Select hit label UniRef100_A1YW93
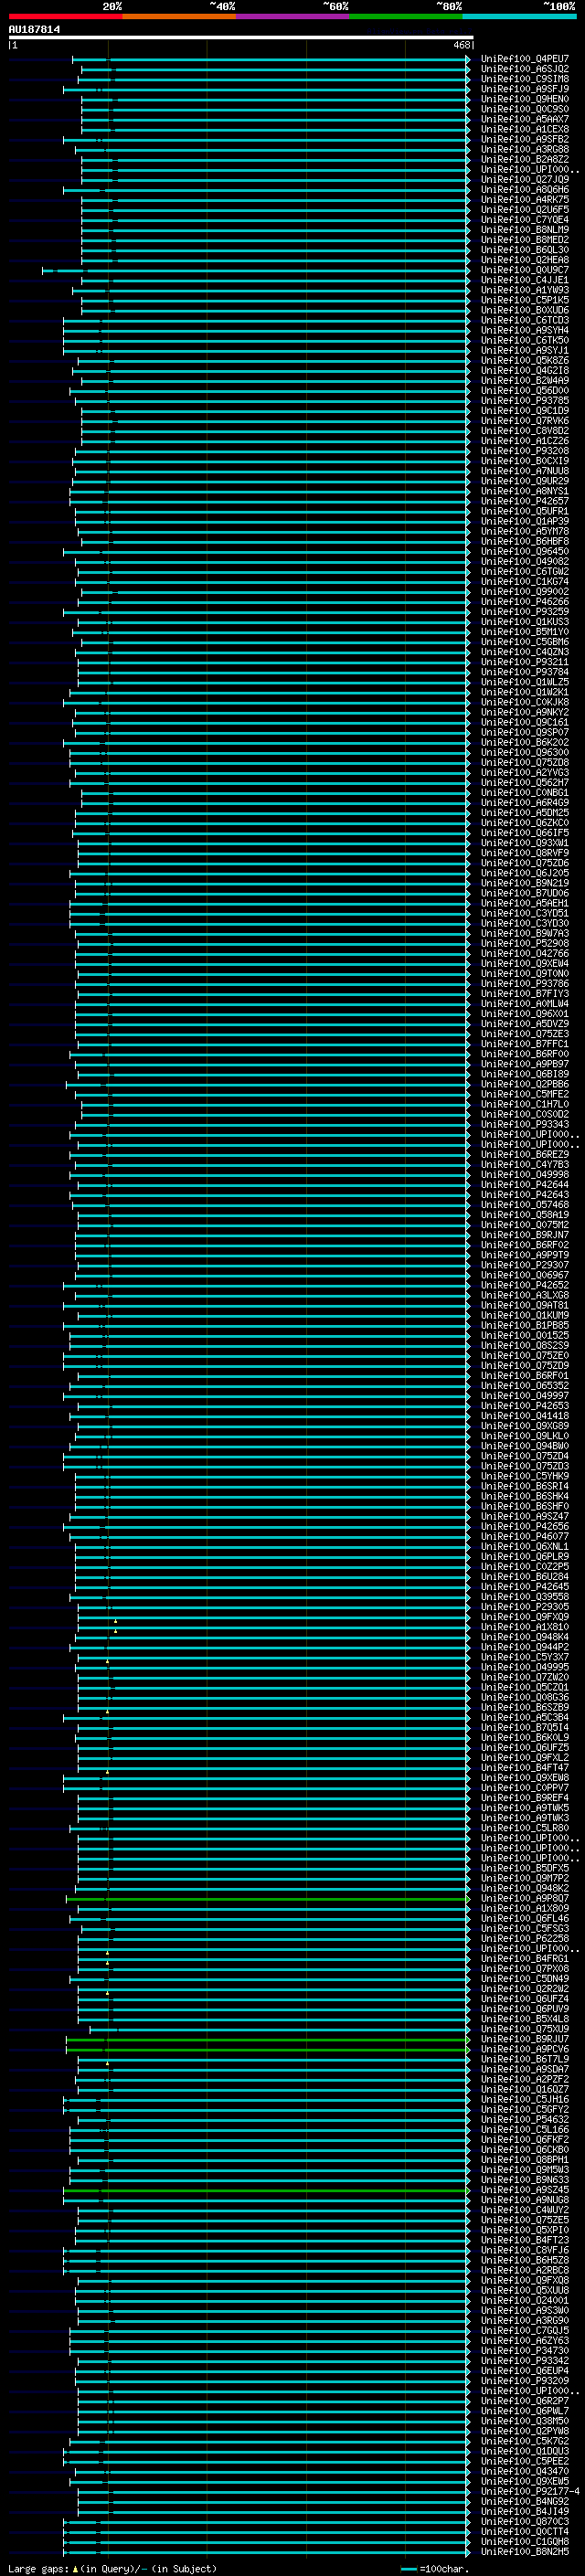Viewport: 585px width, 2576px height. (x=524, y=290)
